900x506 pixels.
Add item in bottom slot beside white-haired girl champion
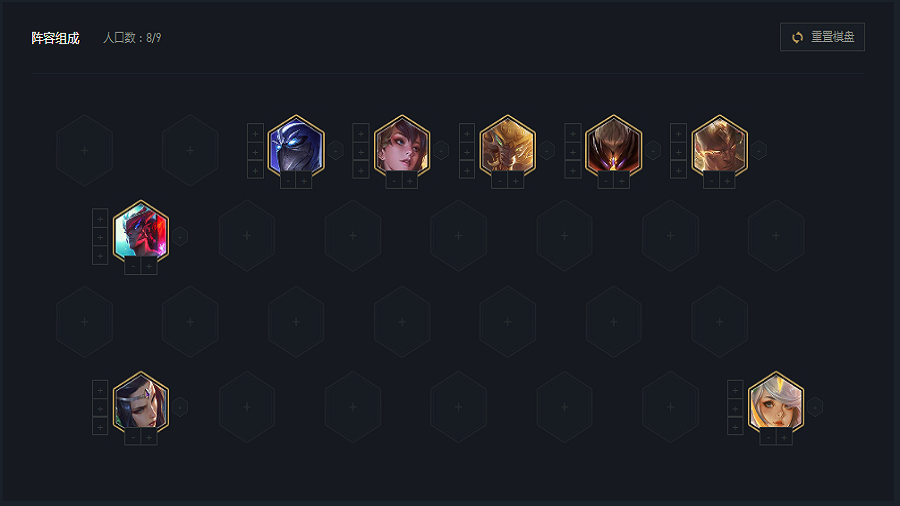[735, 426]
